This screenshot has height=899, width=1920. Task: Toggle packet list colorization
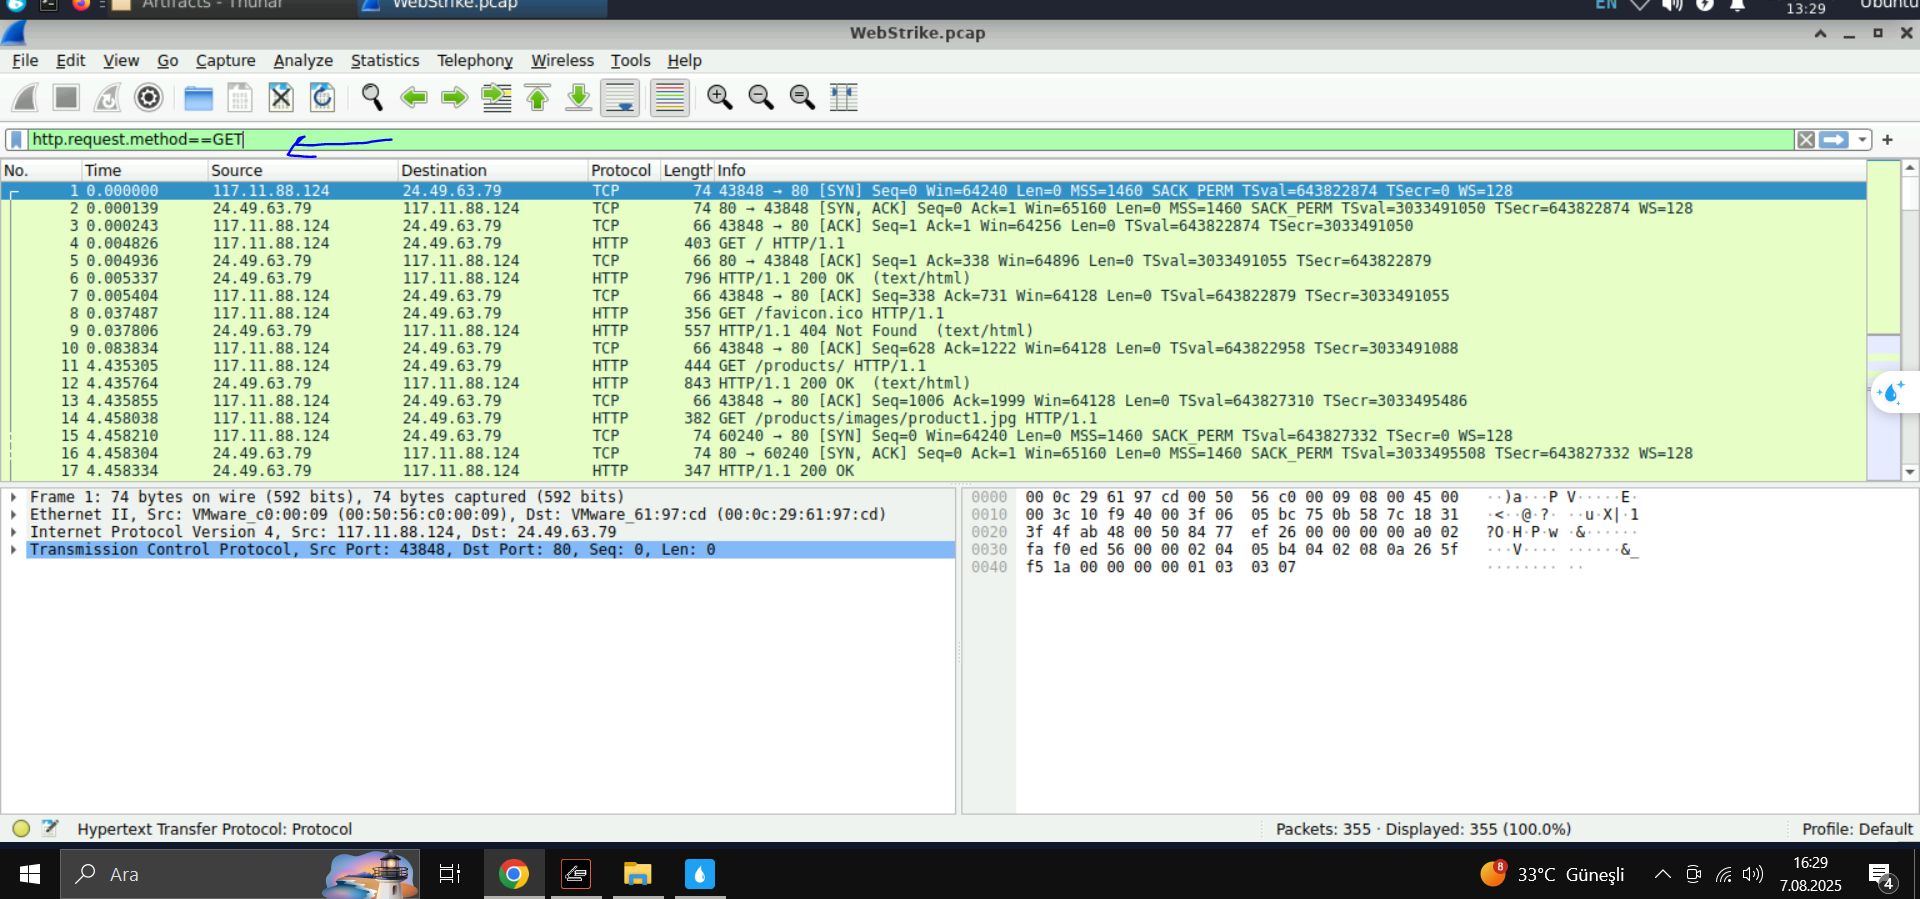pyautogui.click(x=669, y=97)
